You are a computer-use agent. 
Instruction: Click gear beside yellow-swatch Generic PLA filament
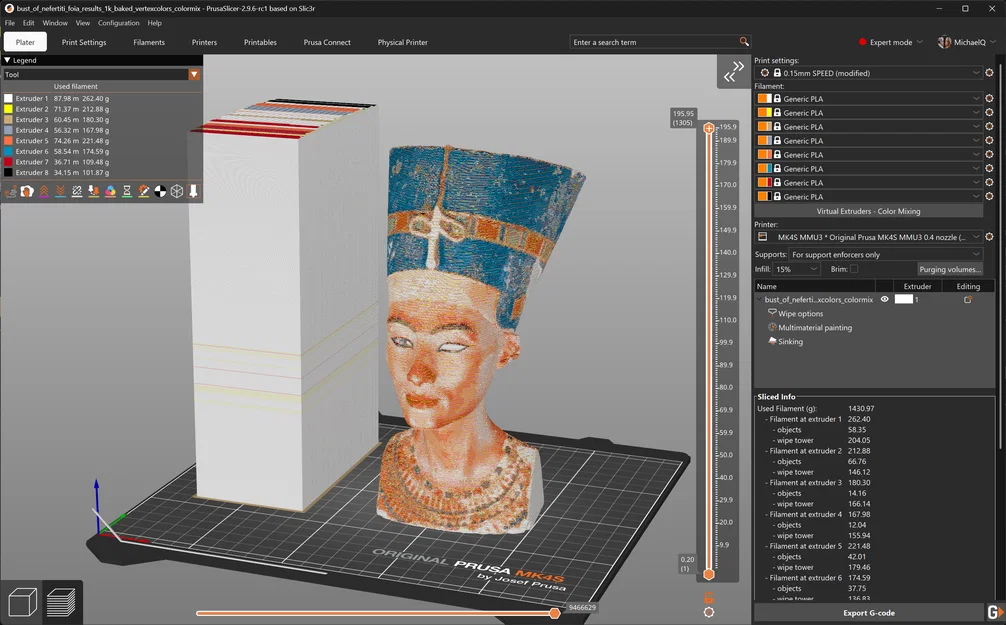[x=989, y=113]
